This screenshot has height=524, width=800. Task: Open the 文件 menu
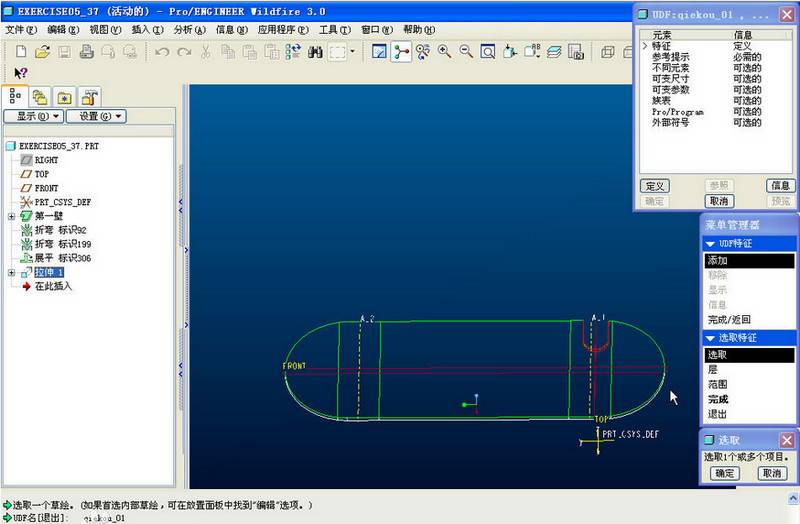20,30
